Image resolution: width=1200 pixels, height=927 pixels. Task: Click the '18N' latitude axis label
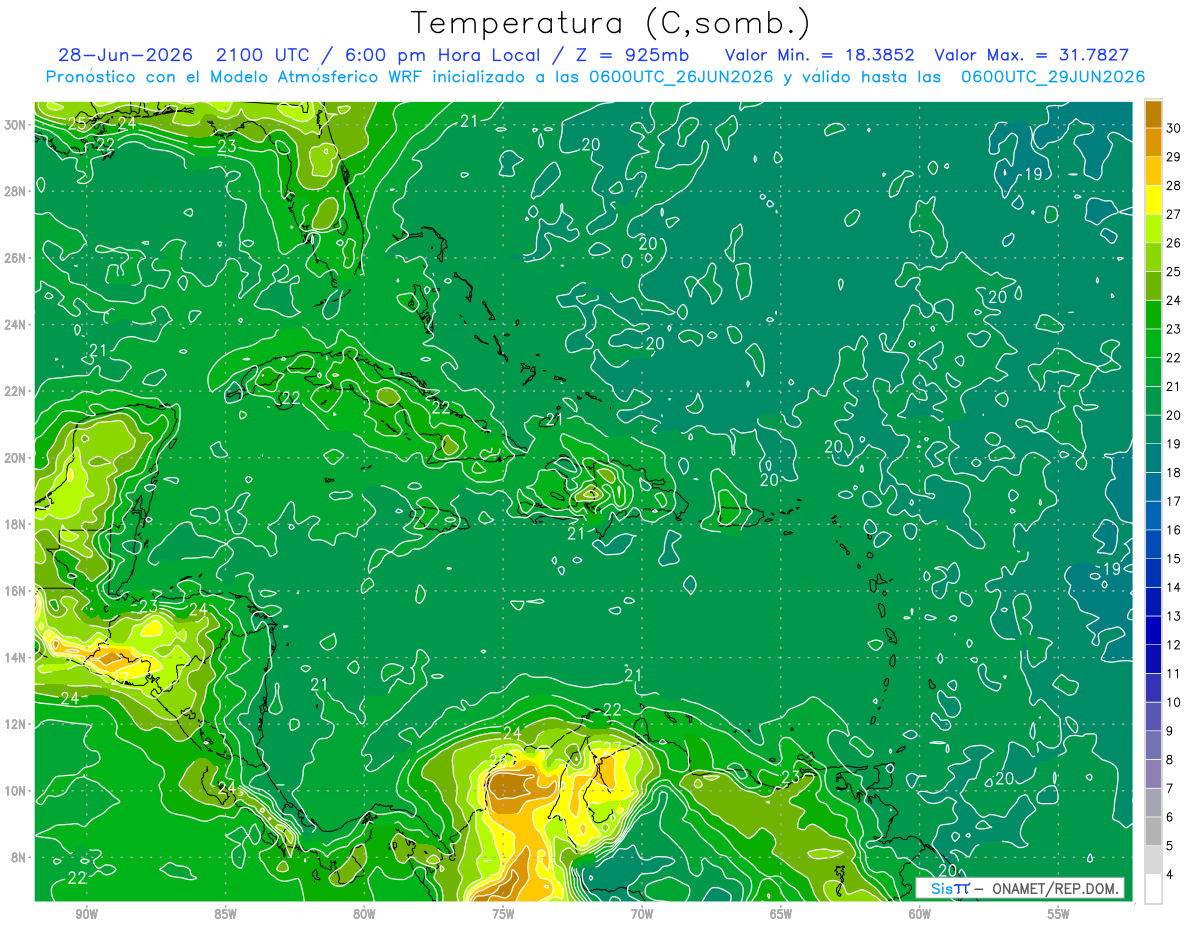[x=17, y=524]
